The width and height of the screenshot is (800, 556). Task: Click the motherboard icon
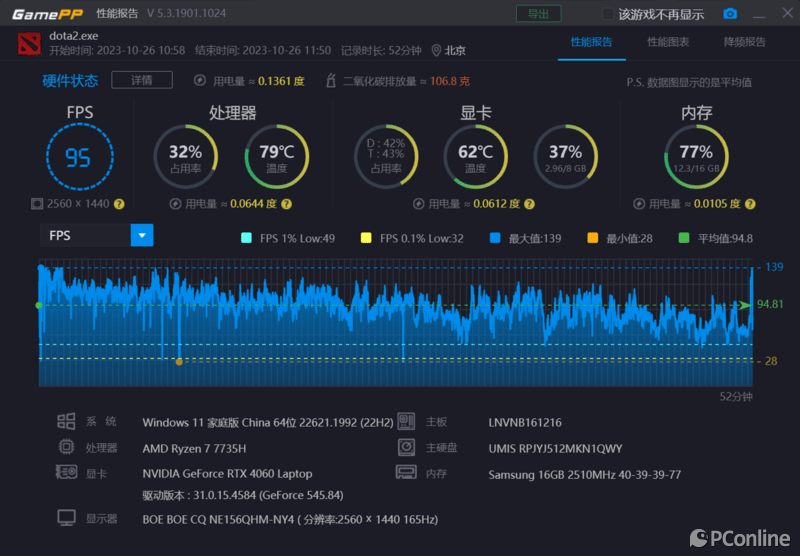pyautogui.click(x=407, y=421)
